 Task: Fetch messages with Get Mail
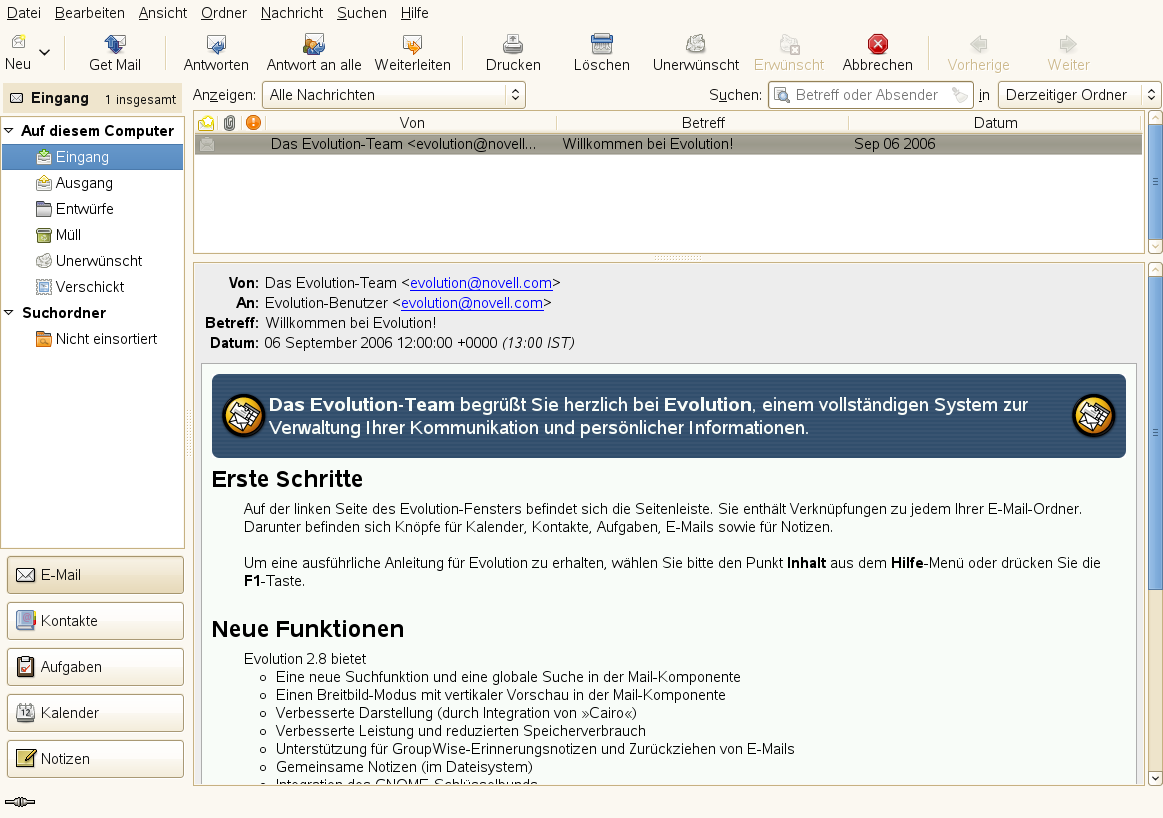coord(115,53)
